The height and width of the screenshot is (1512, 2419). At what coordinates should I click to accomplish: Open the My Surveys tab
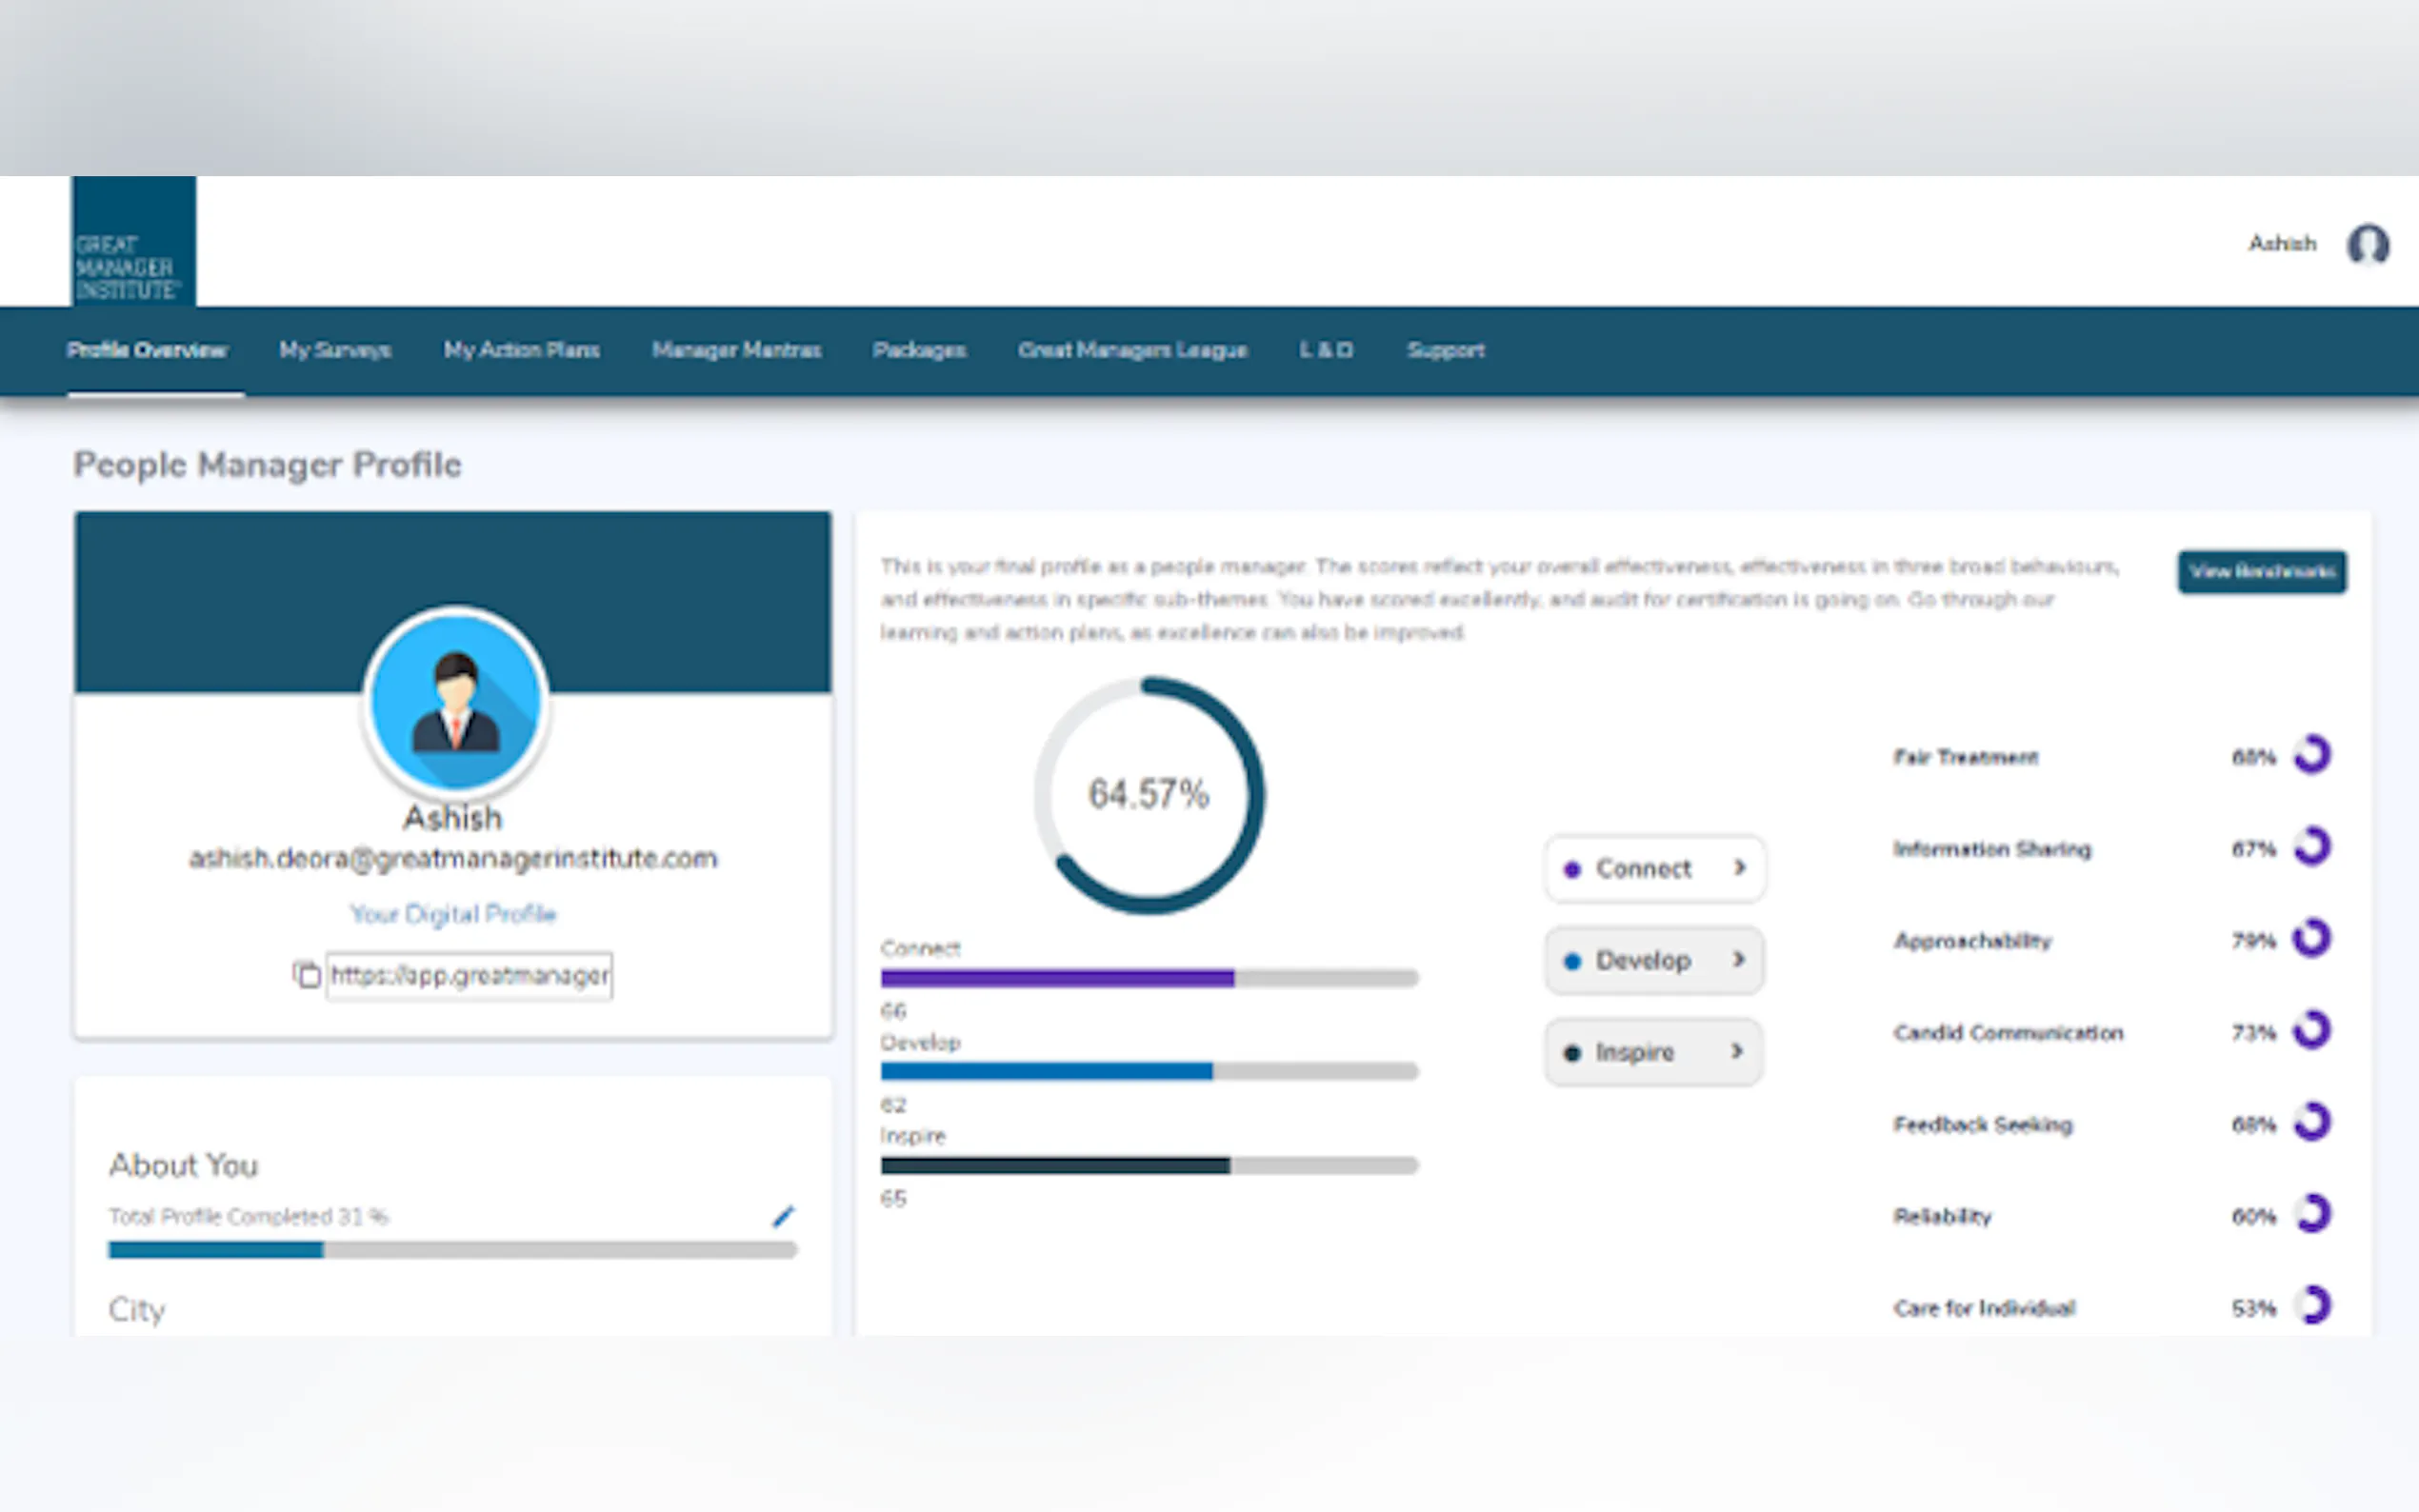pyautogui.click(x=335, y=350)
